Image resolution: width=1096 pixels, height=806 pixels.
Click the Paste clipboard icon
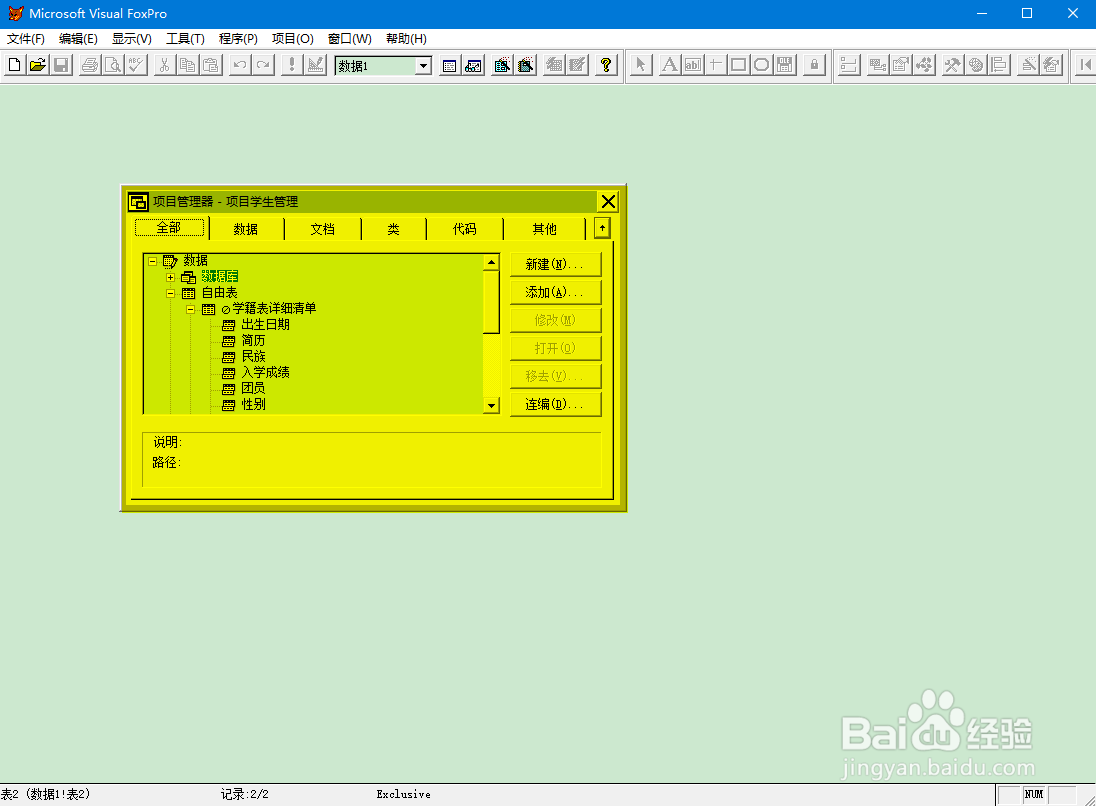211,66
